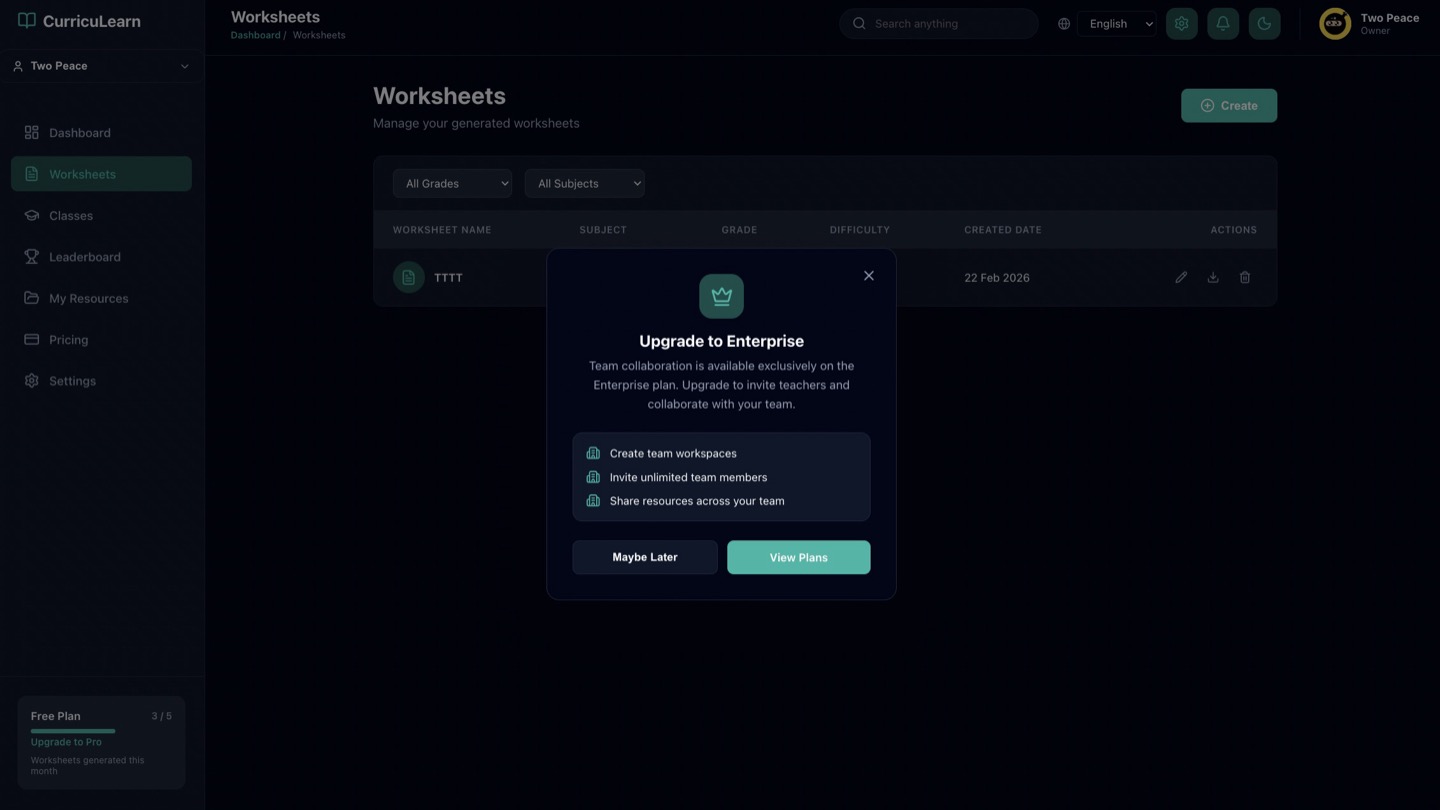Open the All Subjects dropdown
1440x810 pixels.
(x=584, y=183)
